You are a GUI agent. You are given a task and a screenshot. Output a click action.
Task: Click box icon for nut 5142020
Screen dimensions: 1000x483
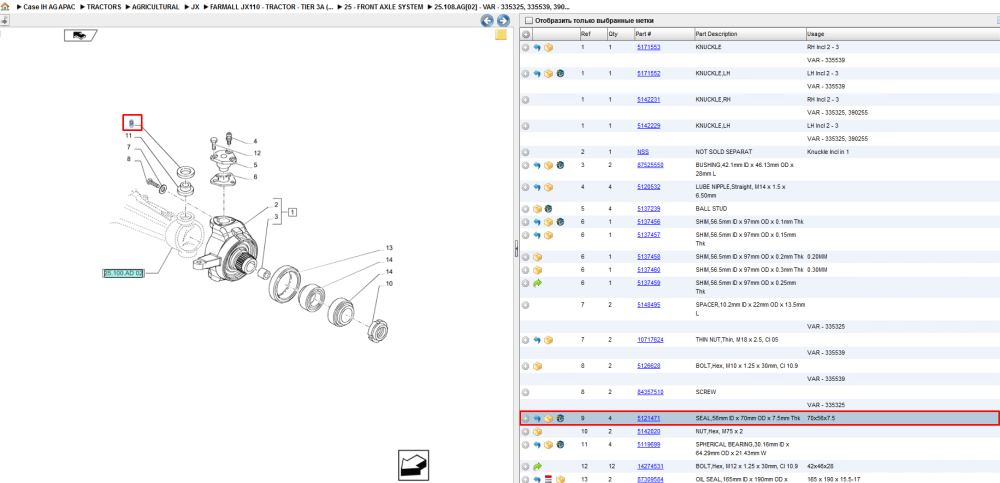pyautogui.click(x=537, y=432)
